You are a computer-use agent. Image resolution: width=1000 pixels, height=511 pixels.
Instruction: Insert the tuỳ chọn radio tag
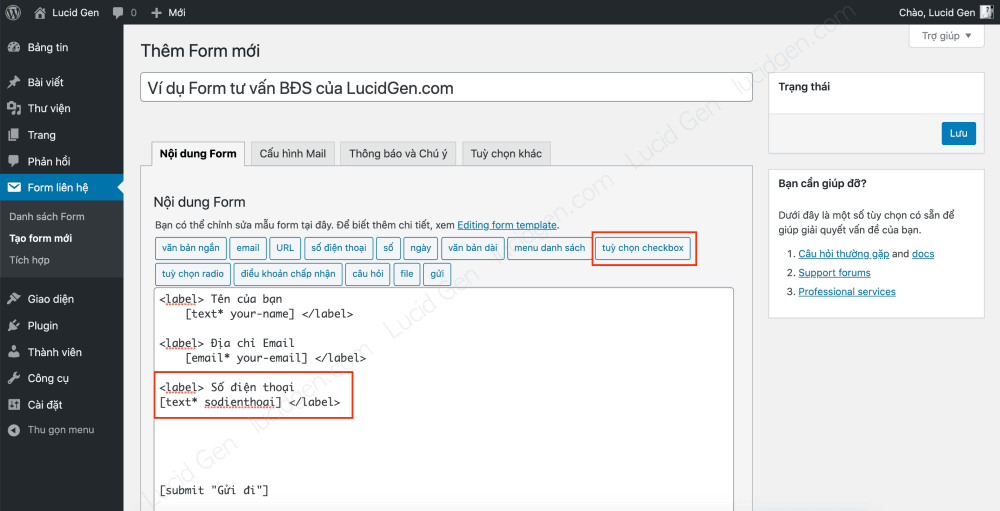(193, 274)
